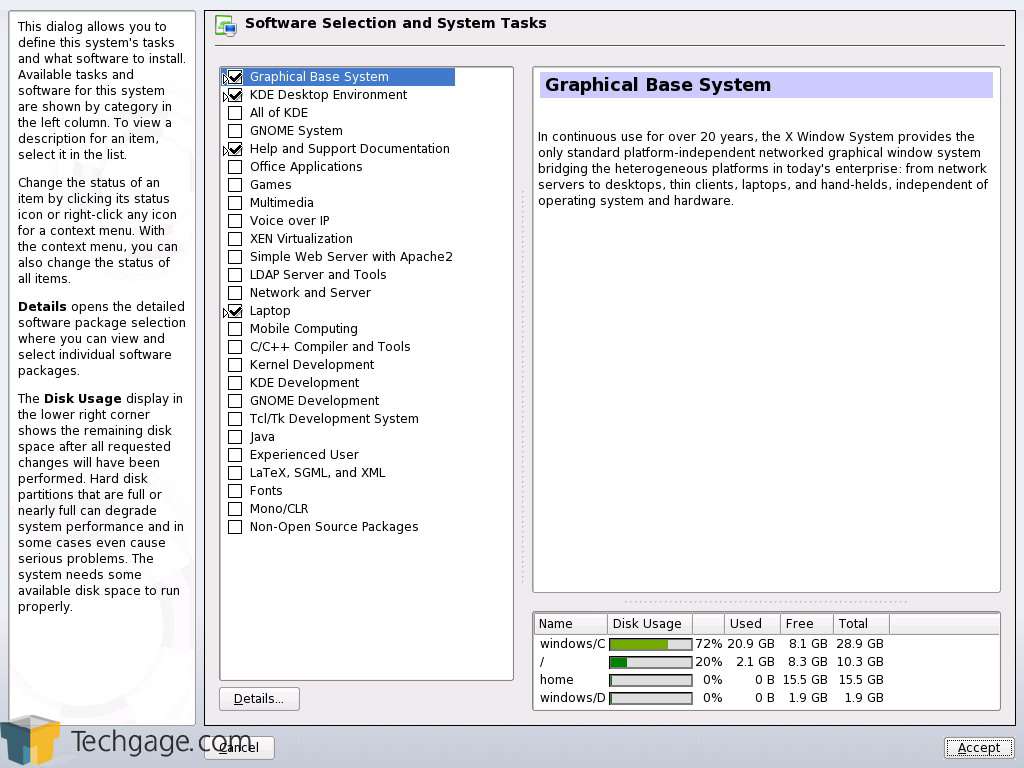Click the Cancel button
The image size is (1024, 768).
pos(240,748)
